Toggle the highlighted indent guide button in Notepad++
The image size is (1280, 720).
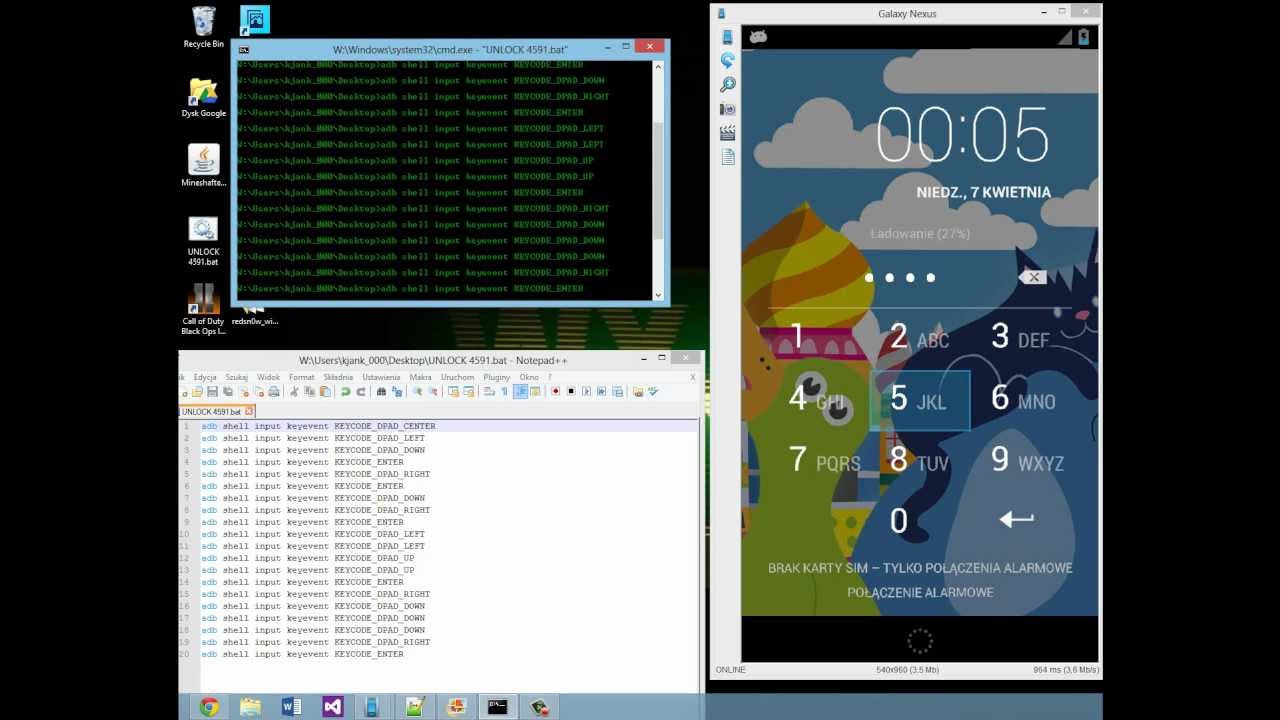pos(520,391)
